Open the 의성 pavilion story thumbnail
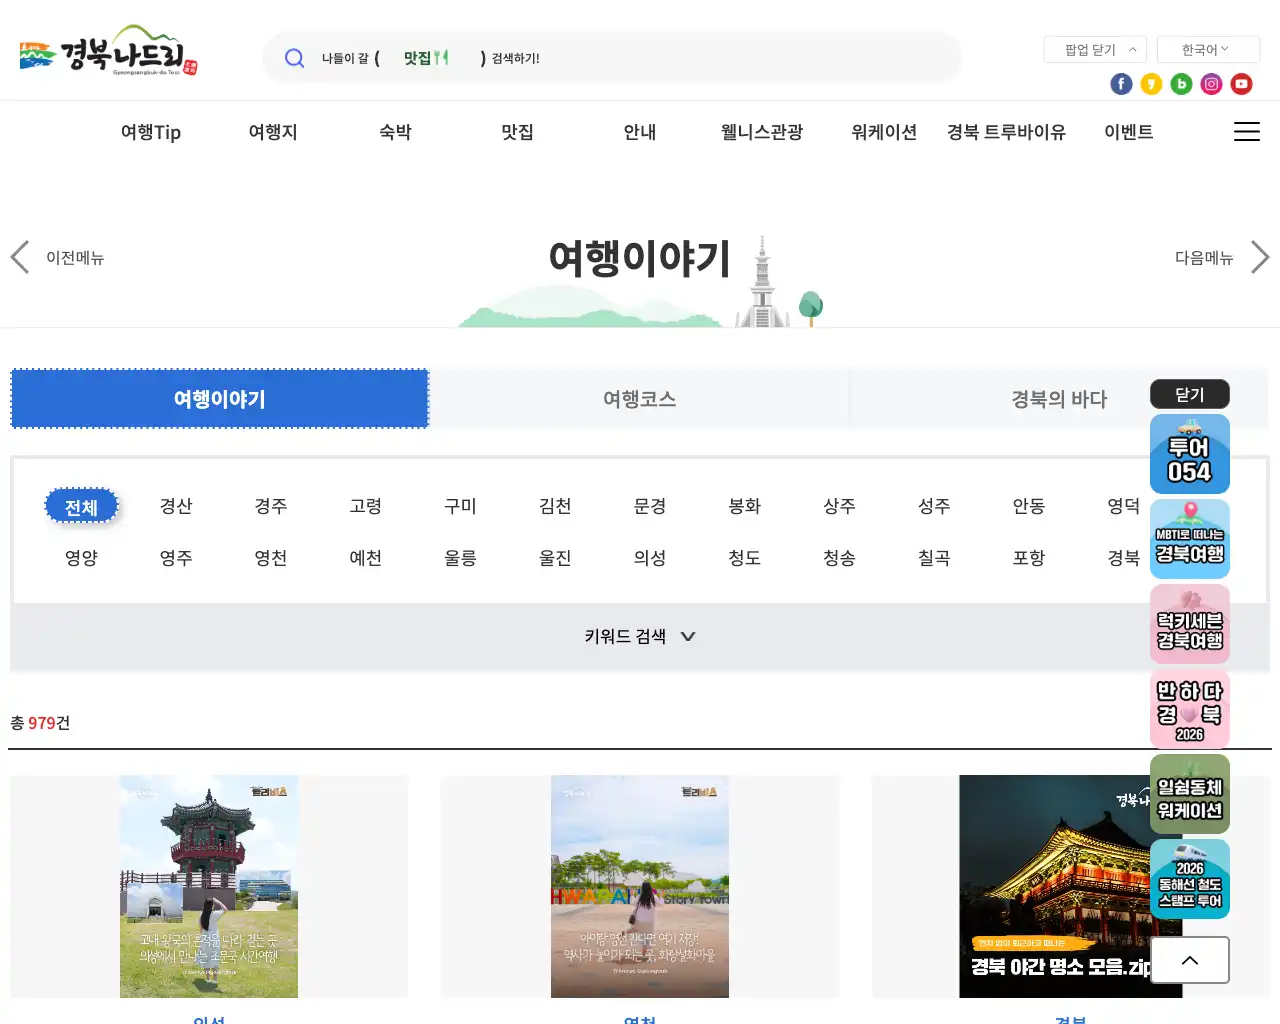 tap(209, 886)
